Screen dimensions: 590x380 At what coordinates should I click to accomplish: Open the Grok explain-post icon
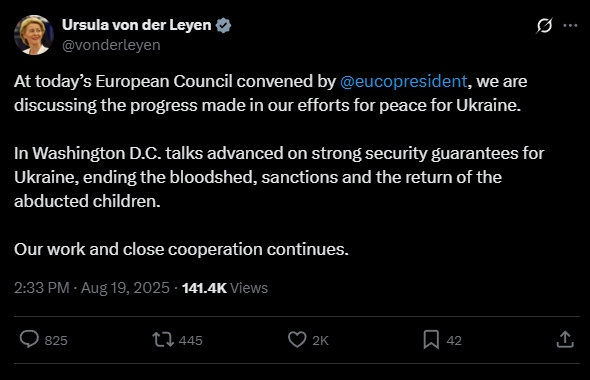[544, 26]
